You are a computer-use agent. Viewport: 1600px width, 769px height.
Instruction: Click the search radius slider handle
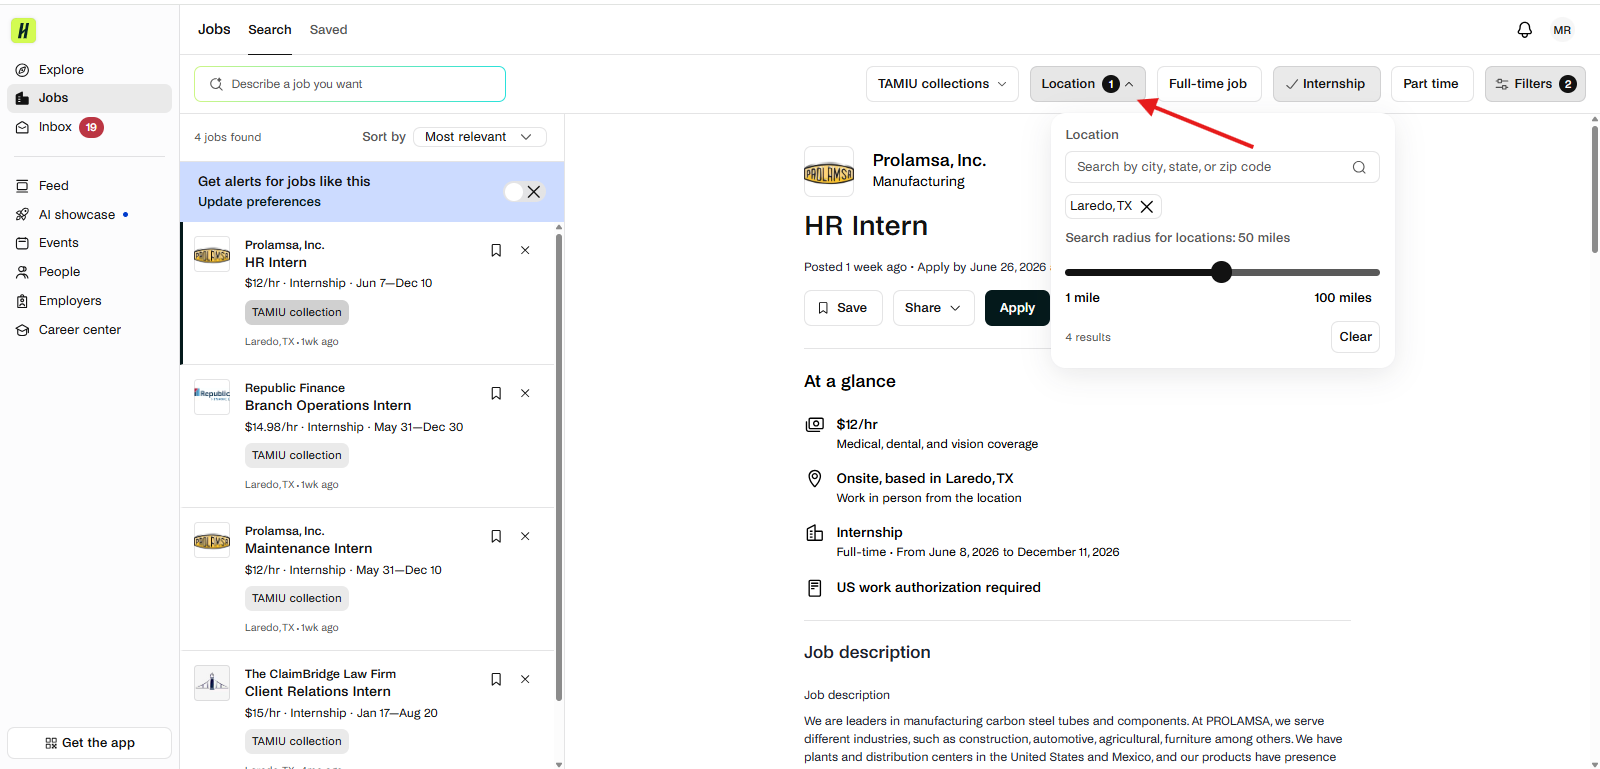[x=1221, y=272]
